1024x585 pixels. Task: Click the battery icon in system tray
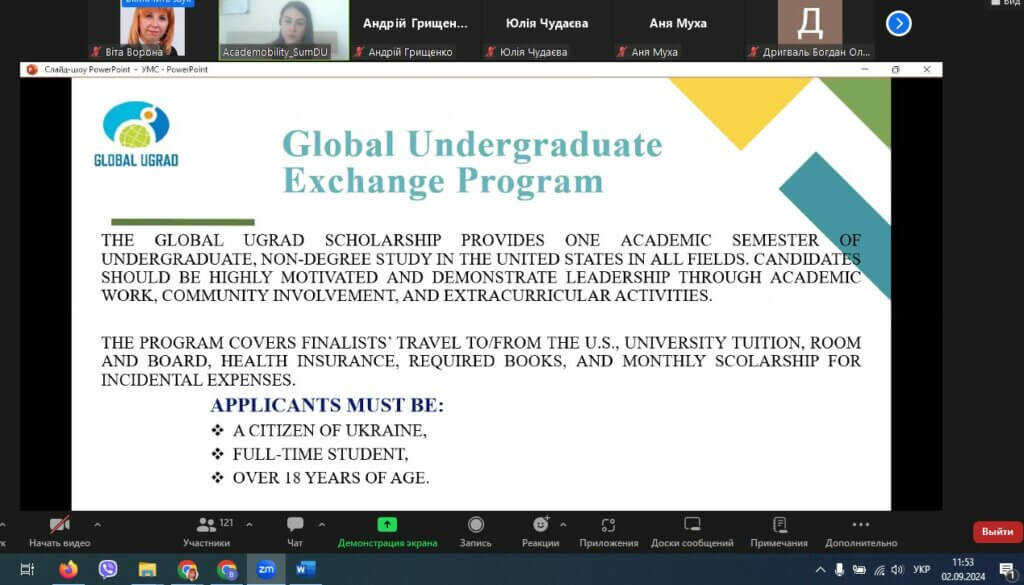pyautogui.click(x=859, y=570)
